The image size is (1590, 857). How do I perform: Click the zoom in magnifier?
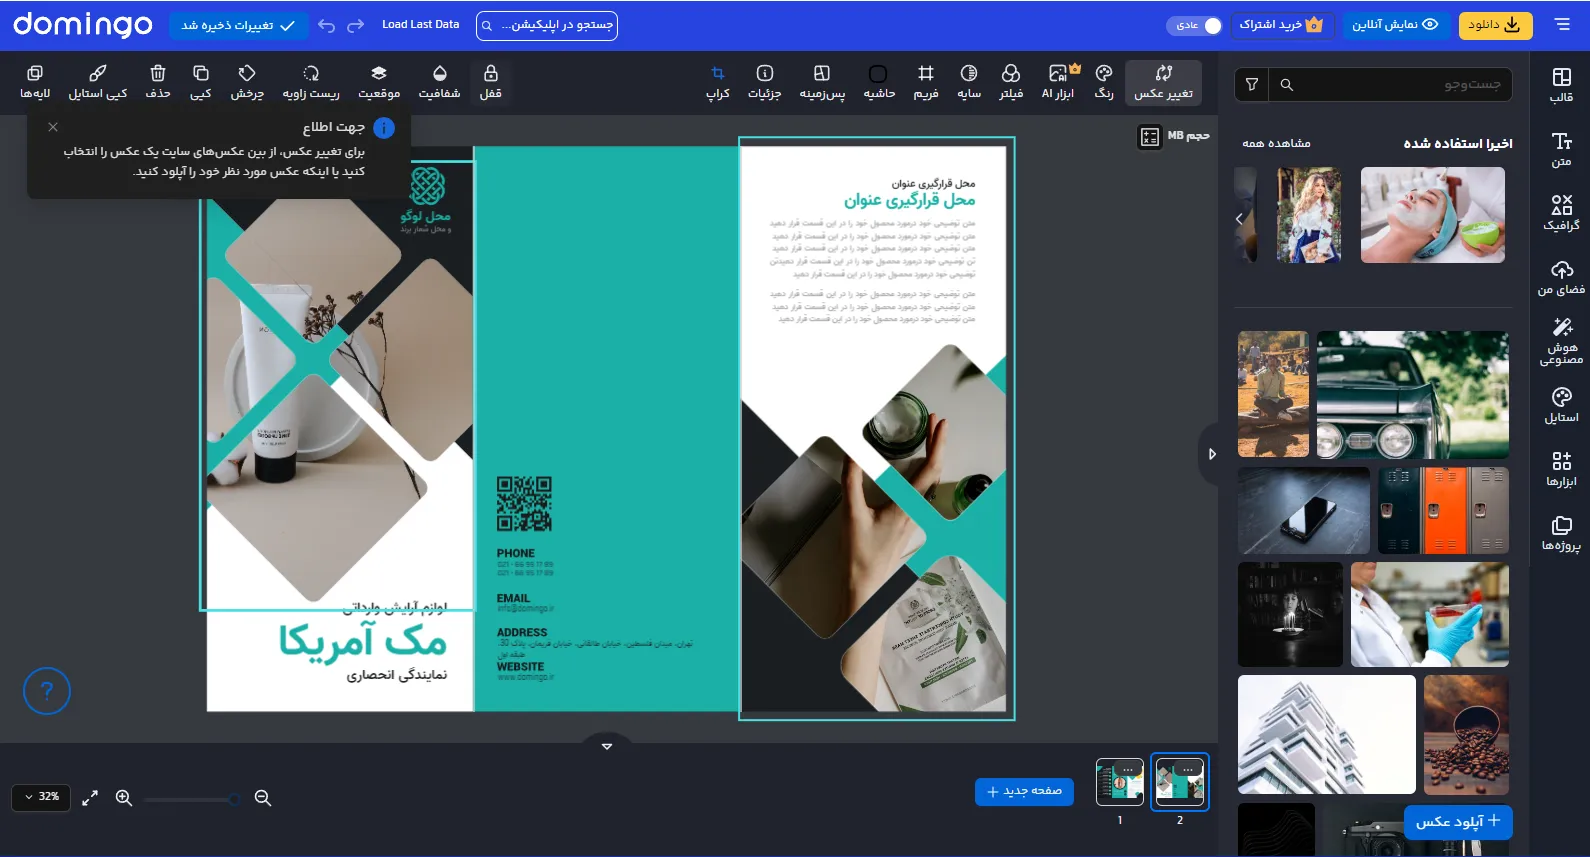124,798
